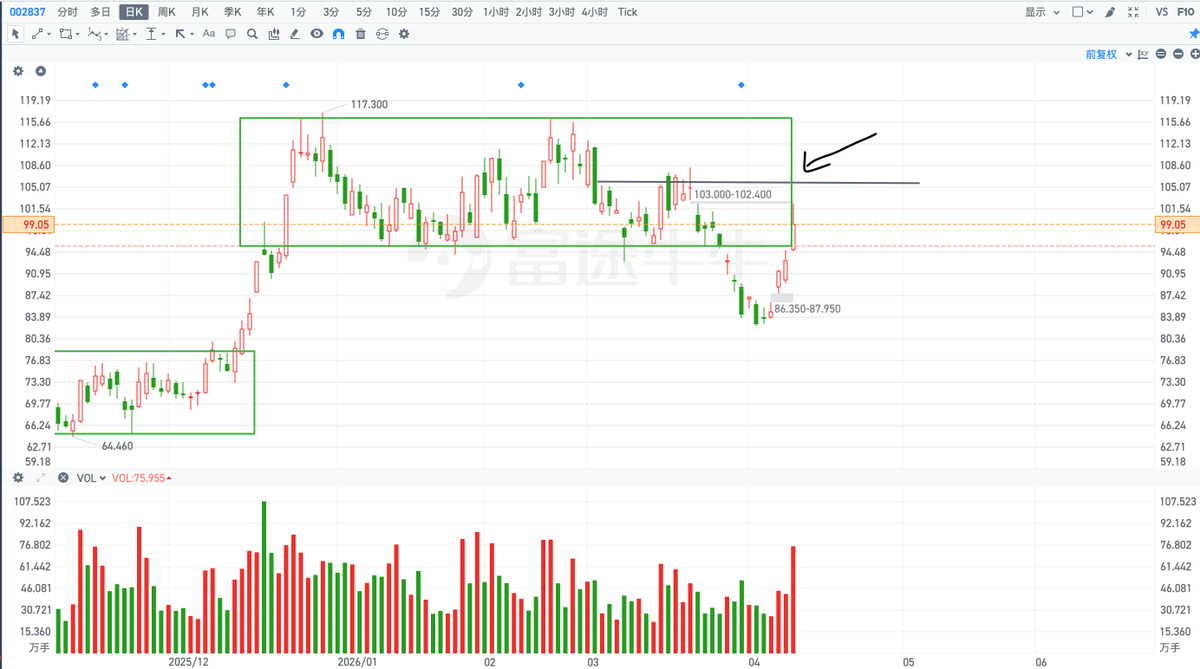Click the 64.460 low price label
Screen dimensions: 1200x669
click(x=117, y=446)
